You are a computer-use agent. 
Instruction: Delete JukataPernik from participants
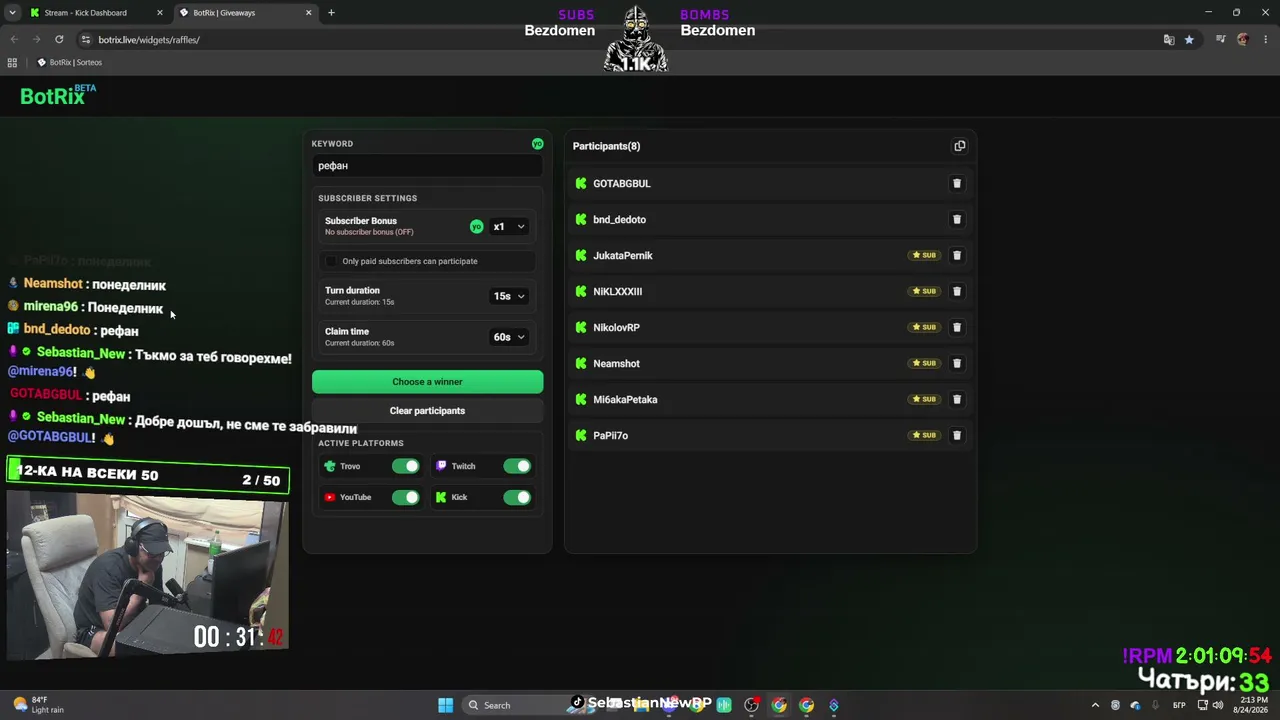[x=957, y=256]
